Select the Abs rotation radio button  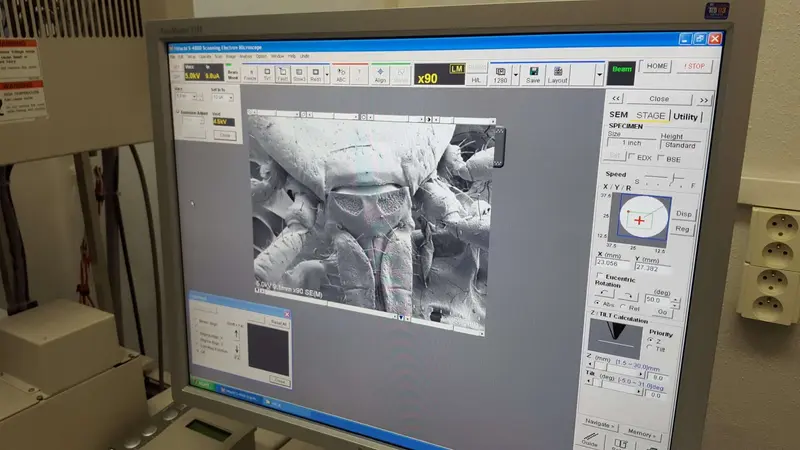[597, 303]
